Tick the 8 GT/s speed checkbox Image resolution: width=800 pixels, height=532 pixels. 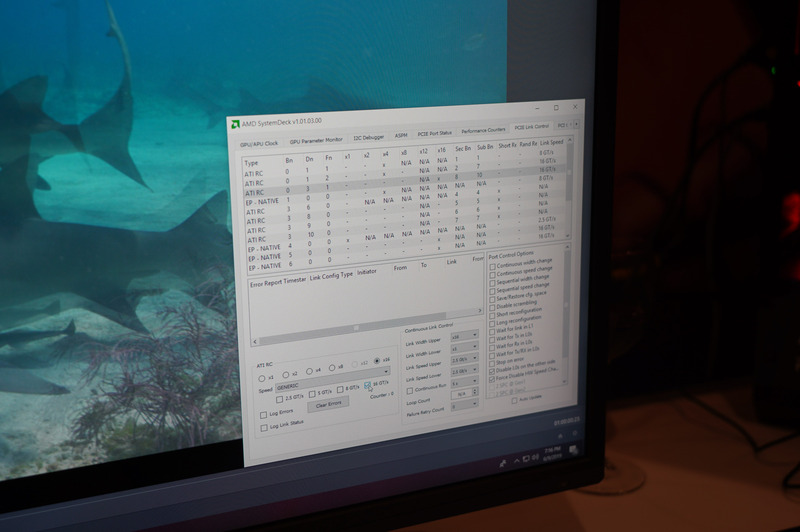[x=340, y=390]
